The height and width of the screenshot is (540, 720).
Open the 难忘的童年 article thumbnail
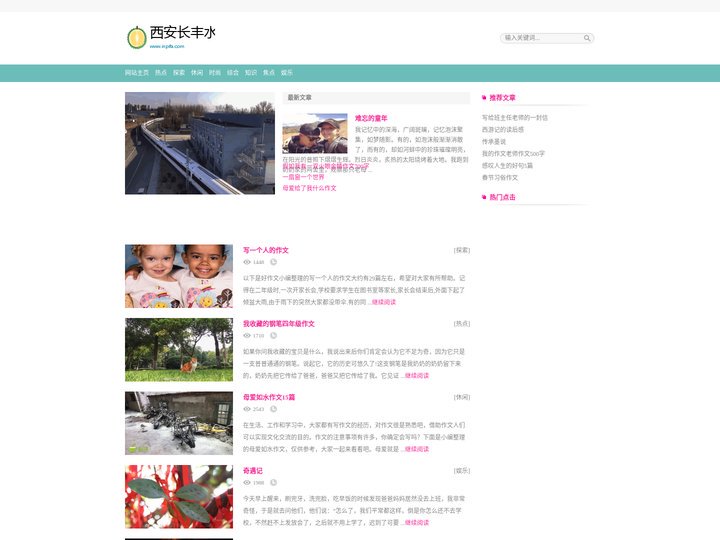click(315, 133)
